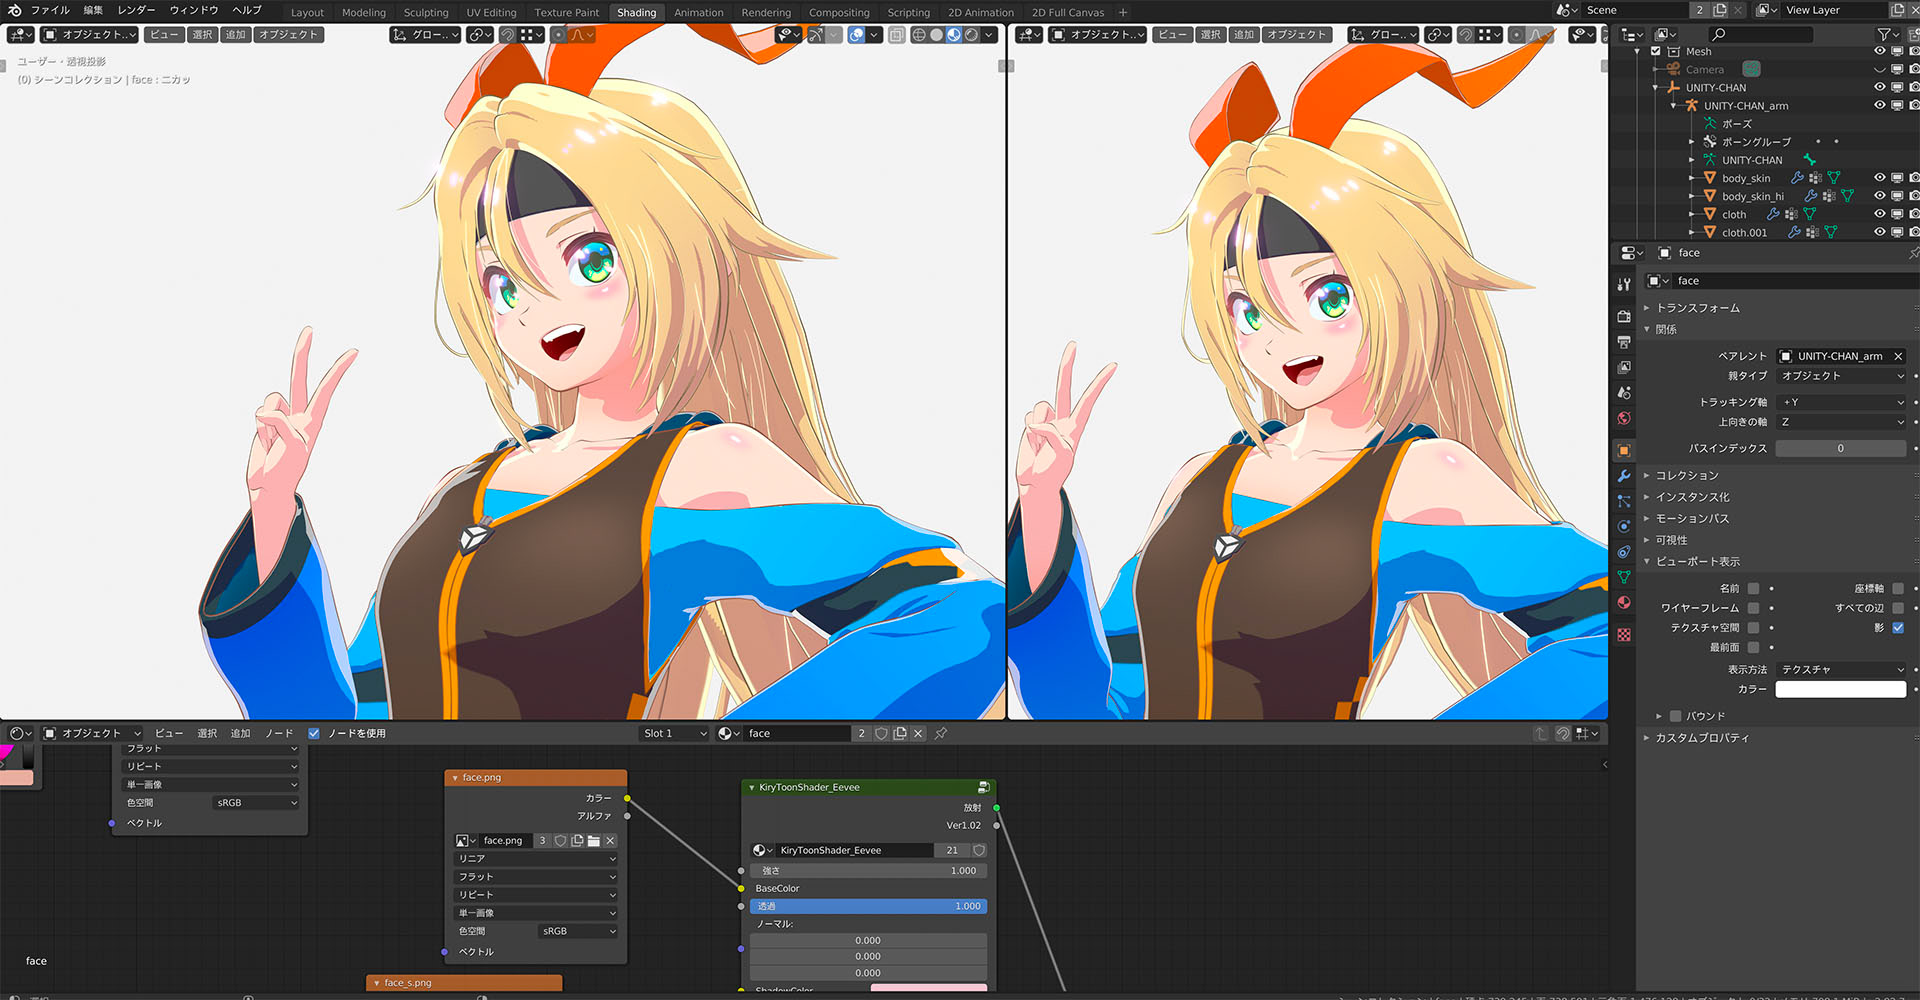This screenshot has width=1920, height=1000.
Task: Click the body_skin modifier wrench icon
Action: [1797, 178]
